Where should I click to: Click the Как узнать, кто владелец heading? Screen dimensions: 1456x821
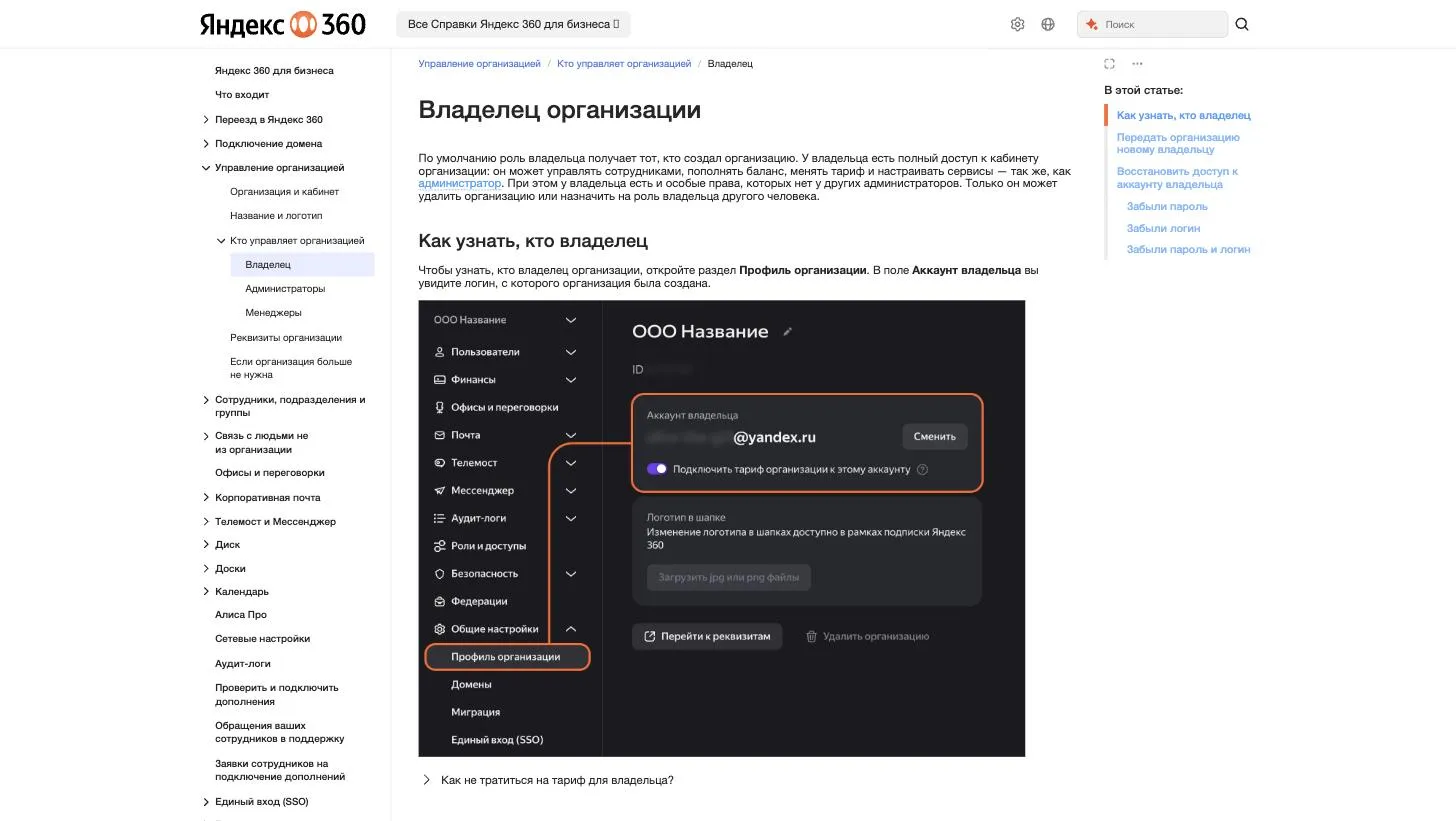point(533,241)
